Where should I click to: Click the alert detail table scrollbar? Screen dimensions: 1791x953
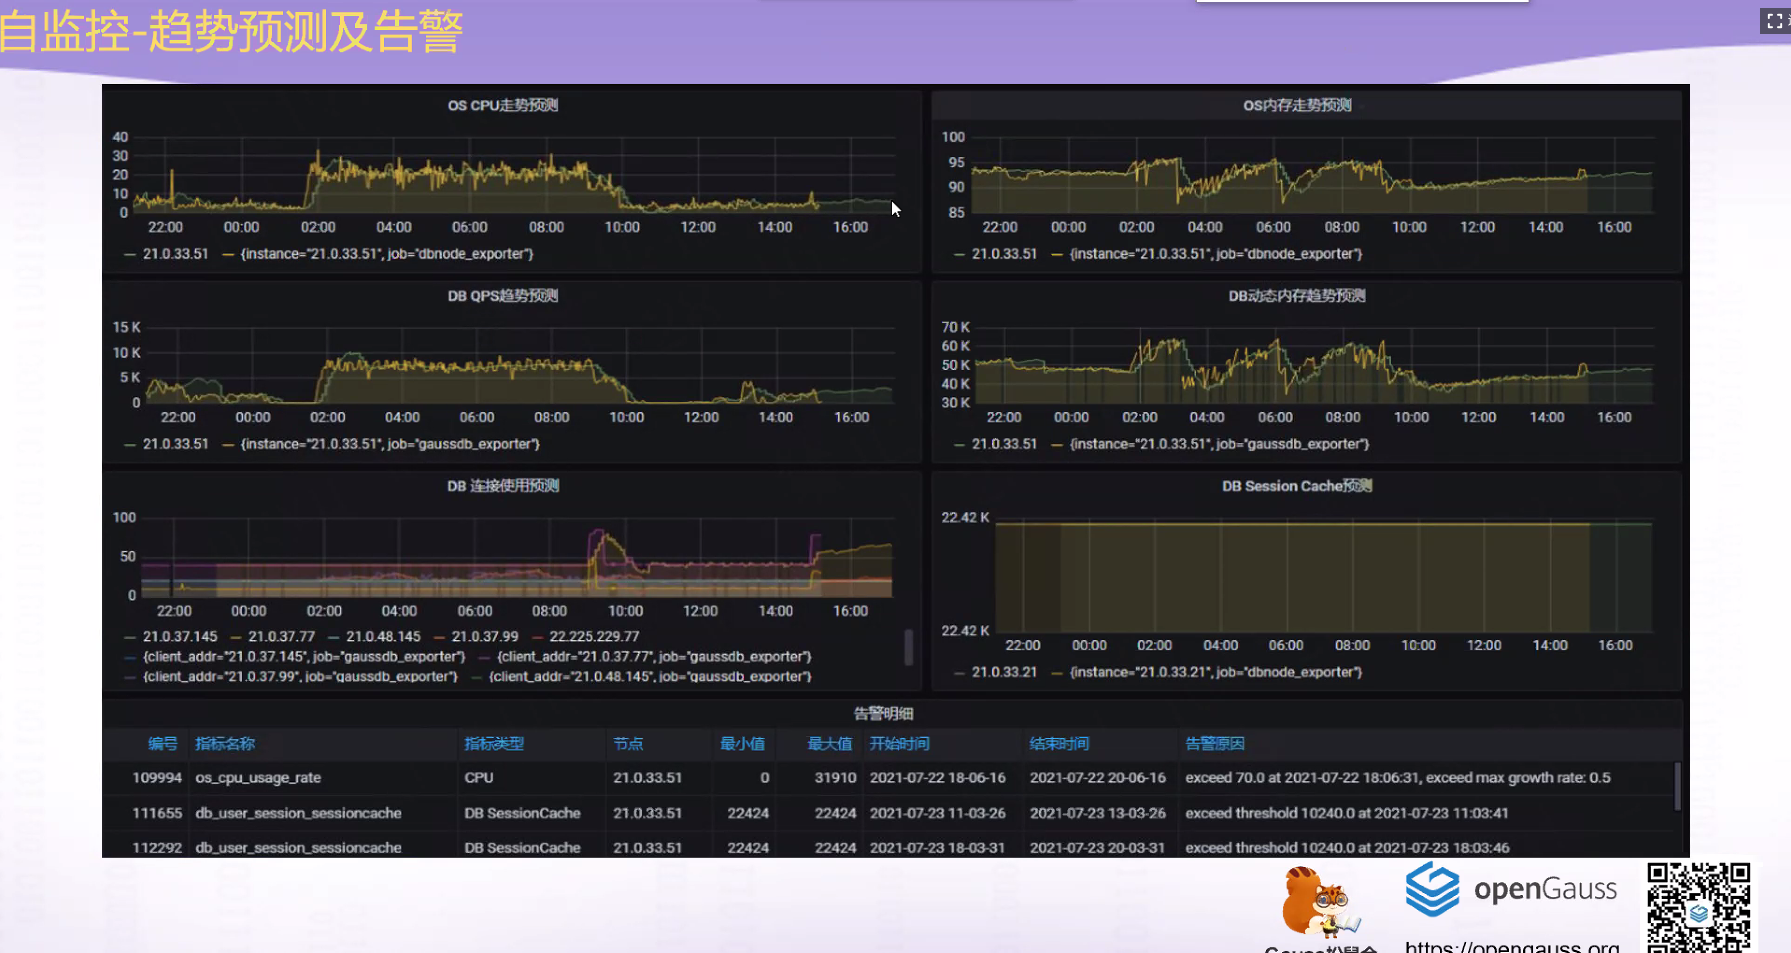click(x=1677, y=786)
